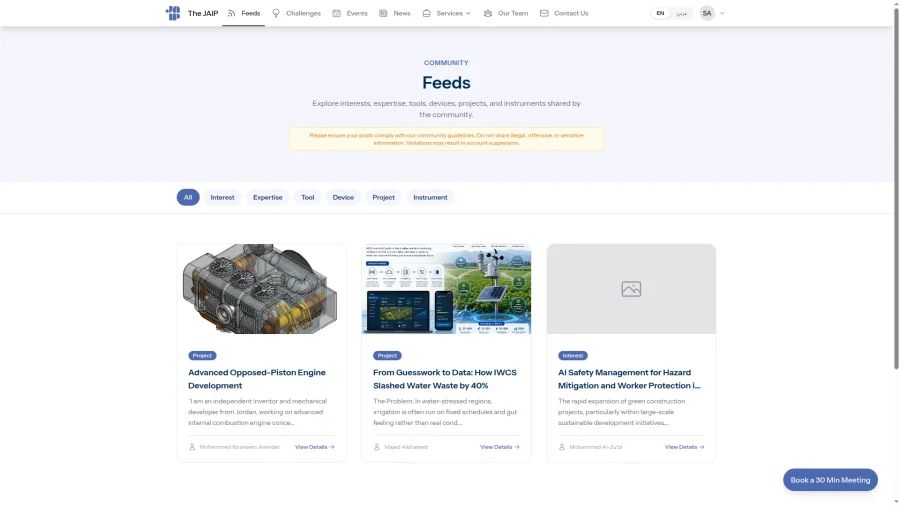Filter feeds by Tool

pos(308,197)
